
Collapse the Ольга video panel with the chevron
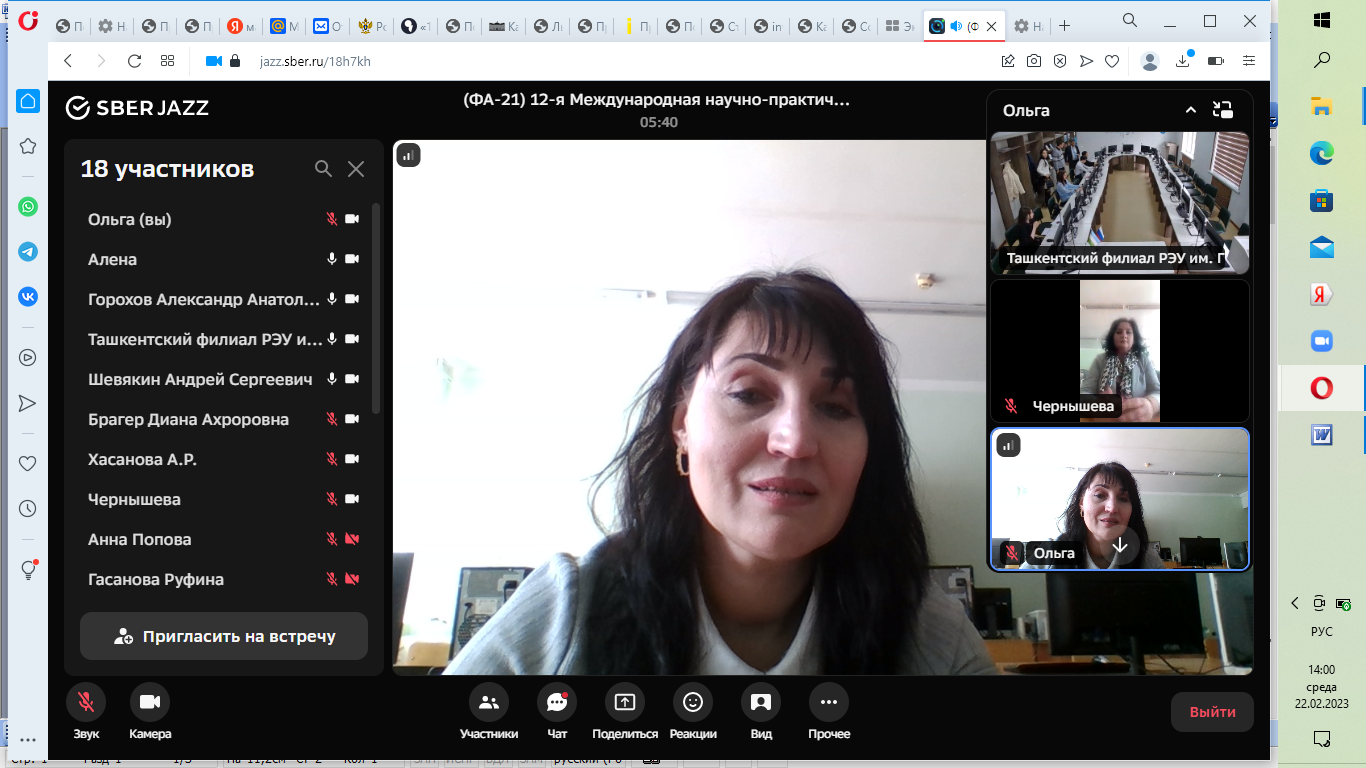(x=1191, y=110)
